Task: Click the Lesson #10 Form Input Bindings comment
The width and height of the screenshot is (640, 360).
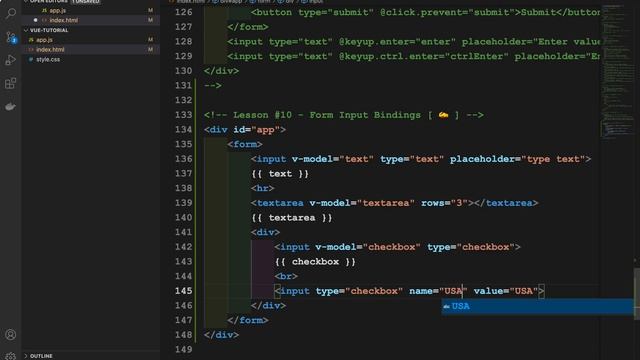Action: click(344, 115)
